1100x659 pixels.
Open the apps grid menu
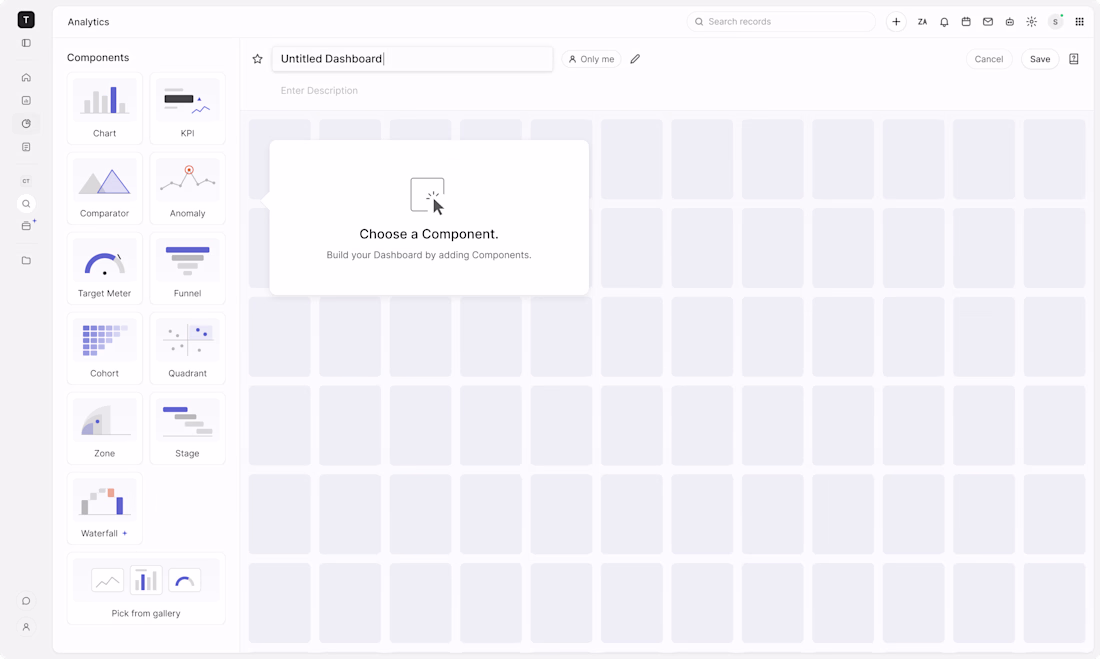click(x=1079, y=22)
